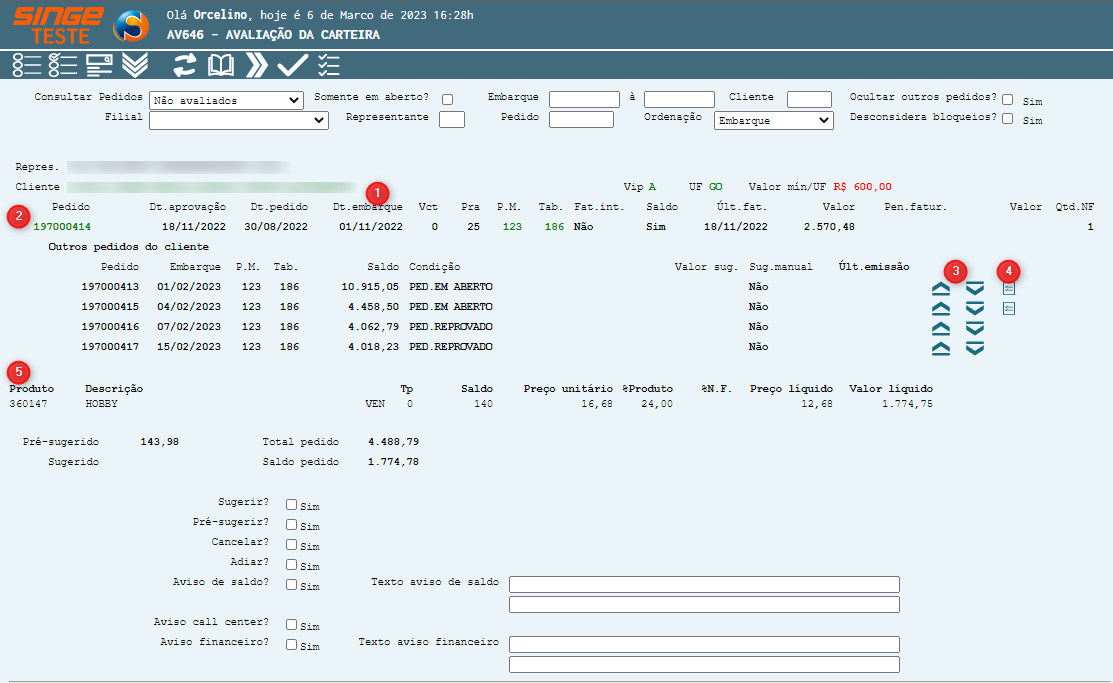Click the stacked down chevrons toolbar icon
Screen dimensions: 1113x683
point(135,66)
